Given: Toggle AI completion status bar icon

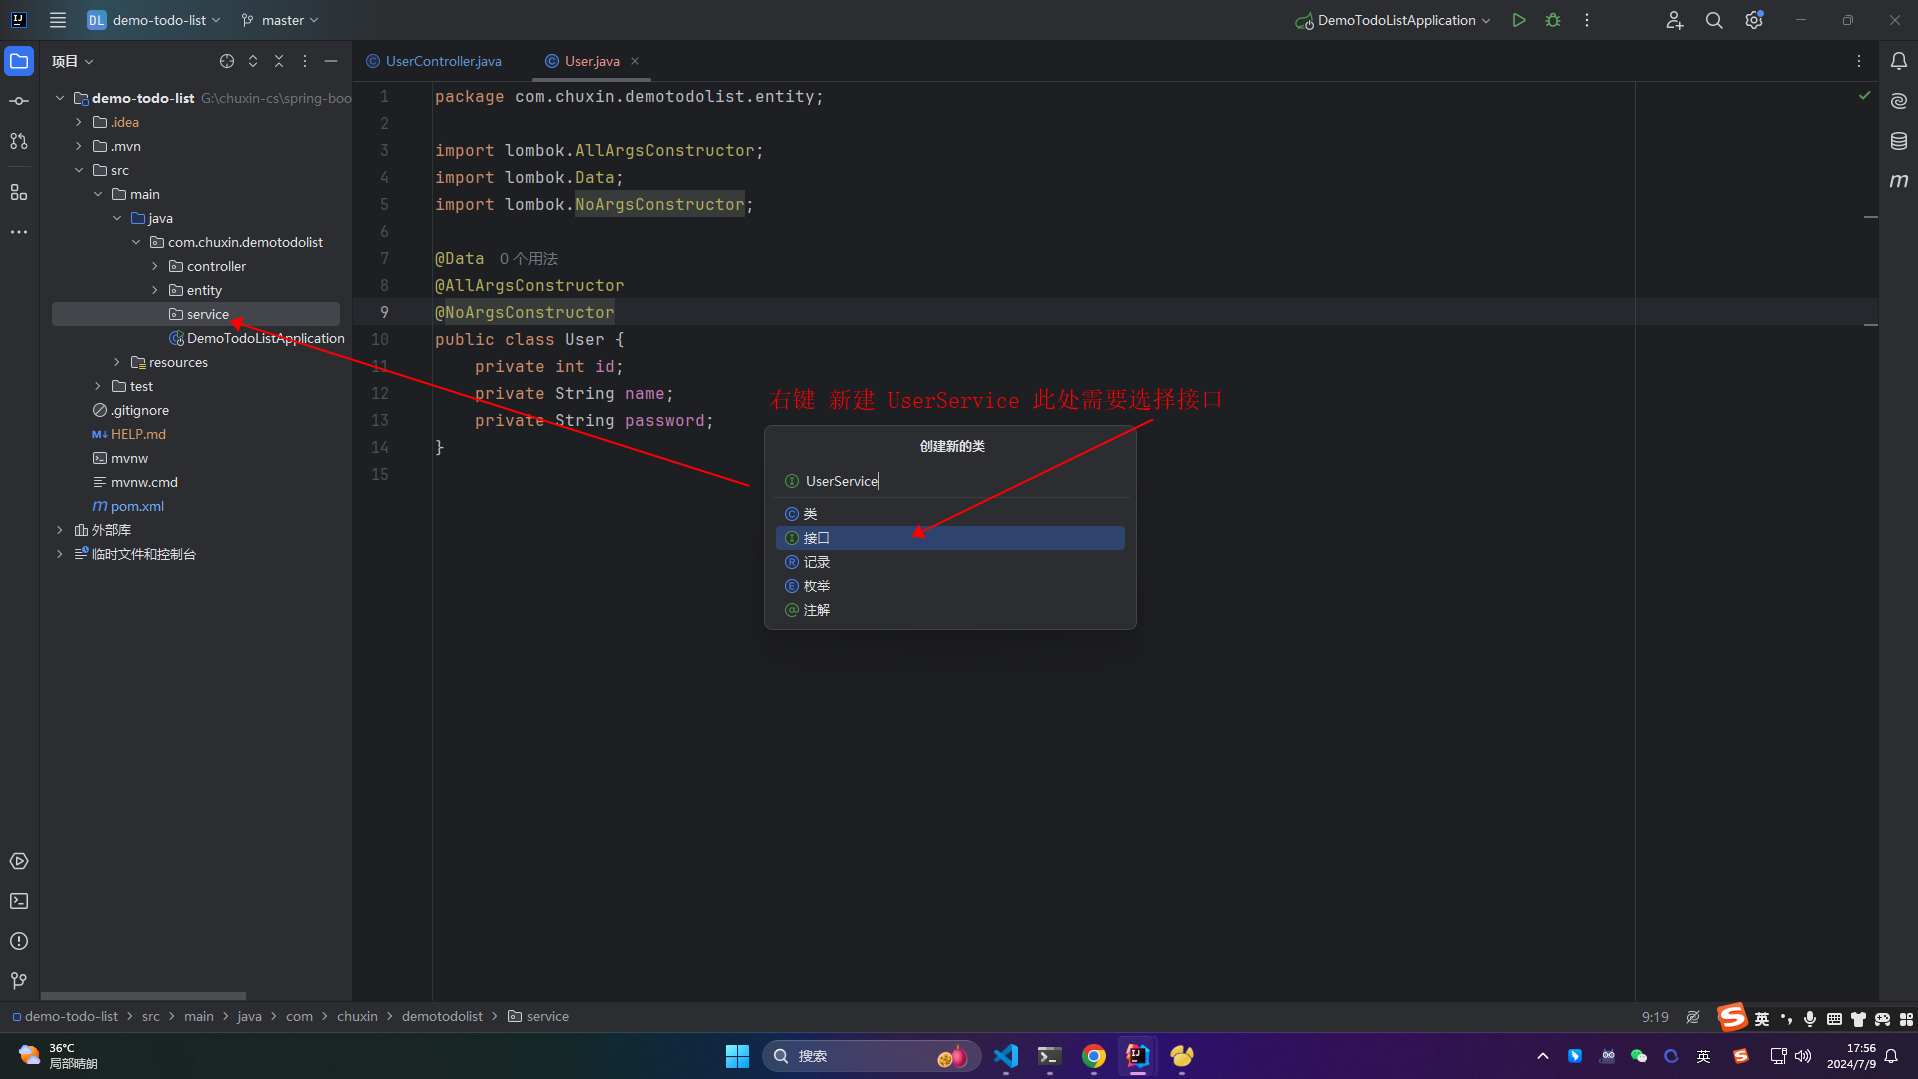Looking at the screenshot, I should (x=1693, y=1017).
